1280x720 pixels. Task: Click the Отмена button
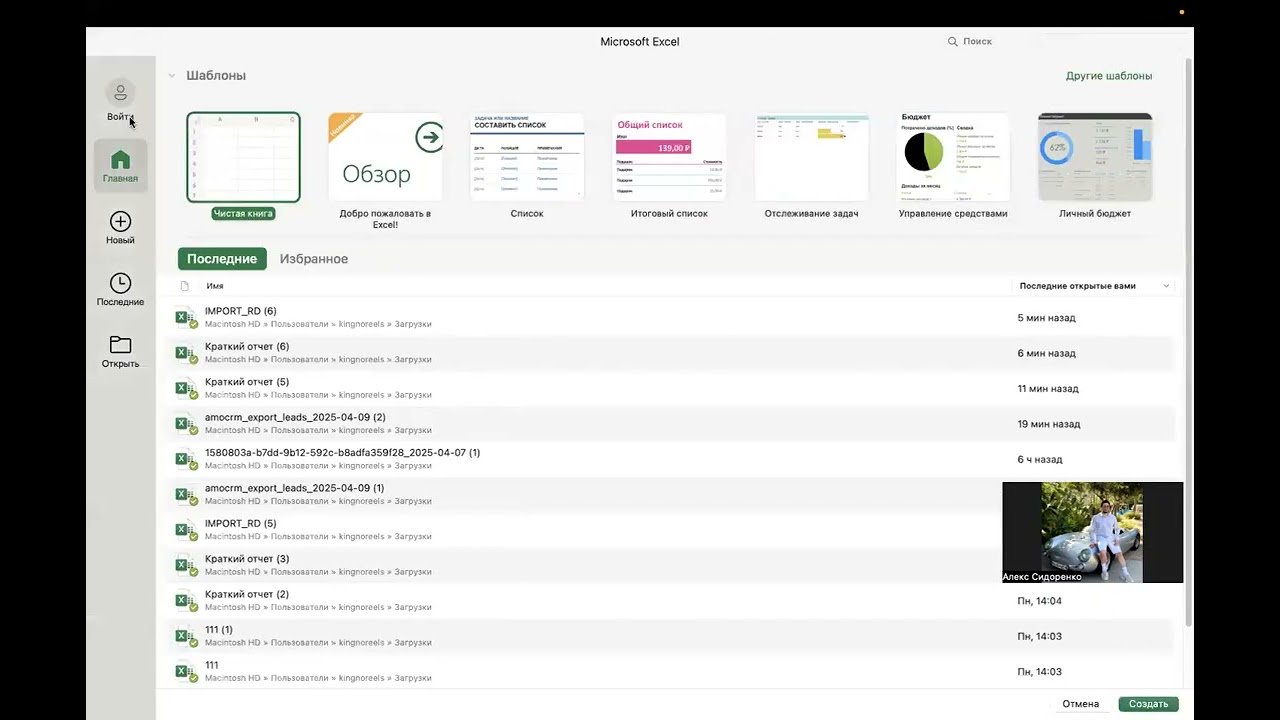click(x=1080, y=704)
